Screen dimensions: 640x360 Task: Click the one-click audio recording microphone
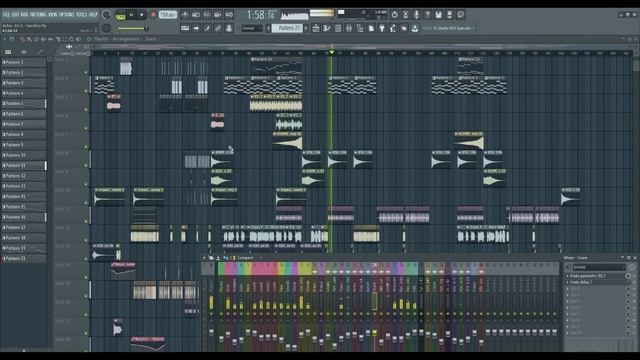click(417, 15)
